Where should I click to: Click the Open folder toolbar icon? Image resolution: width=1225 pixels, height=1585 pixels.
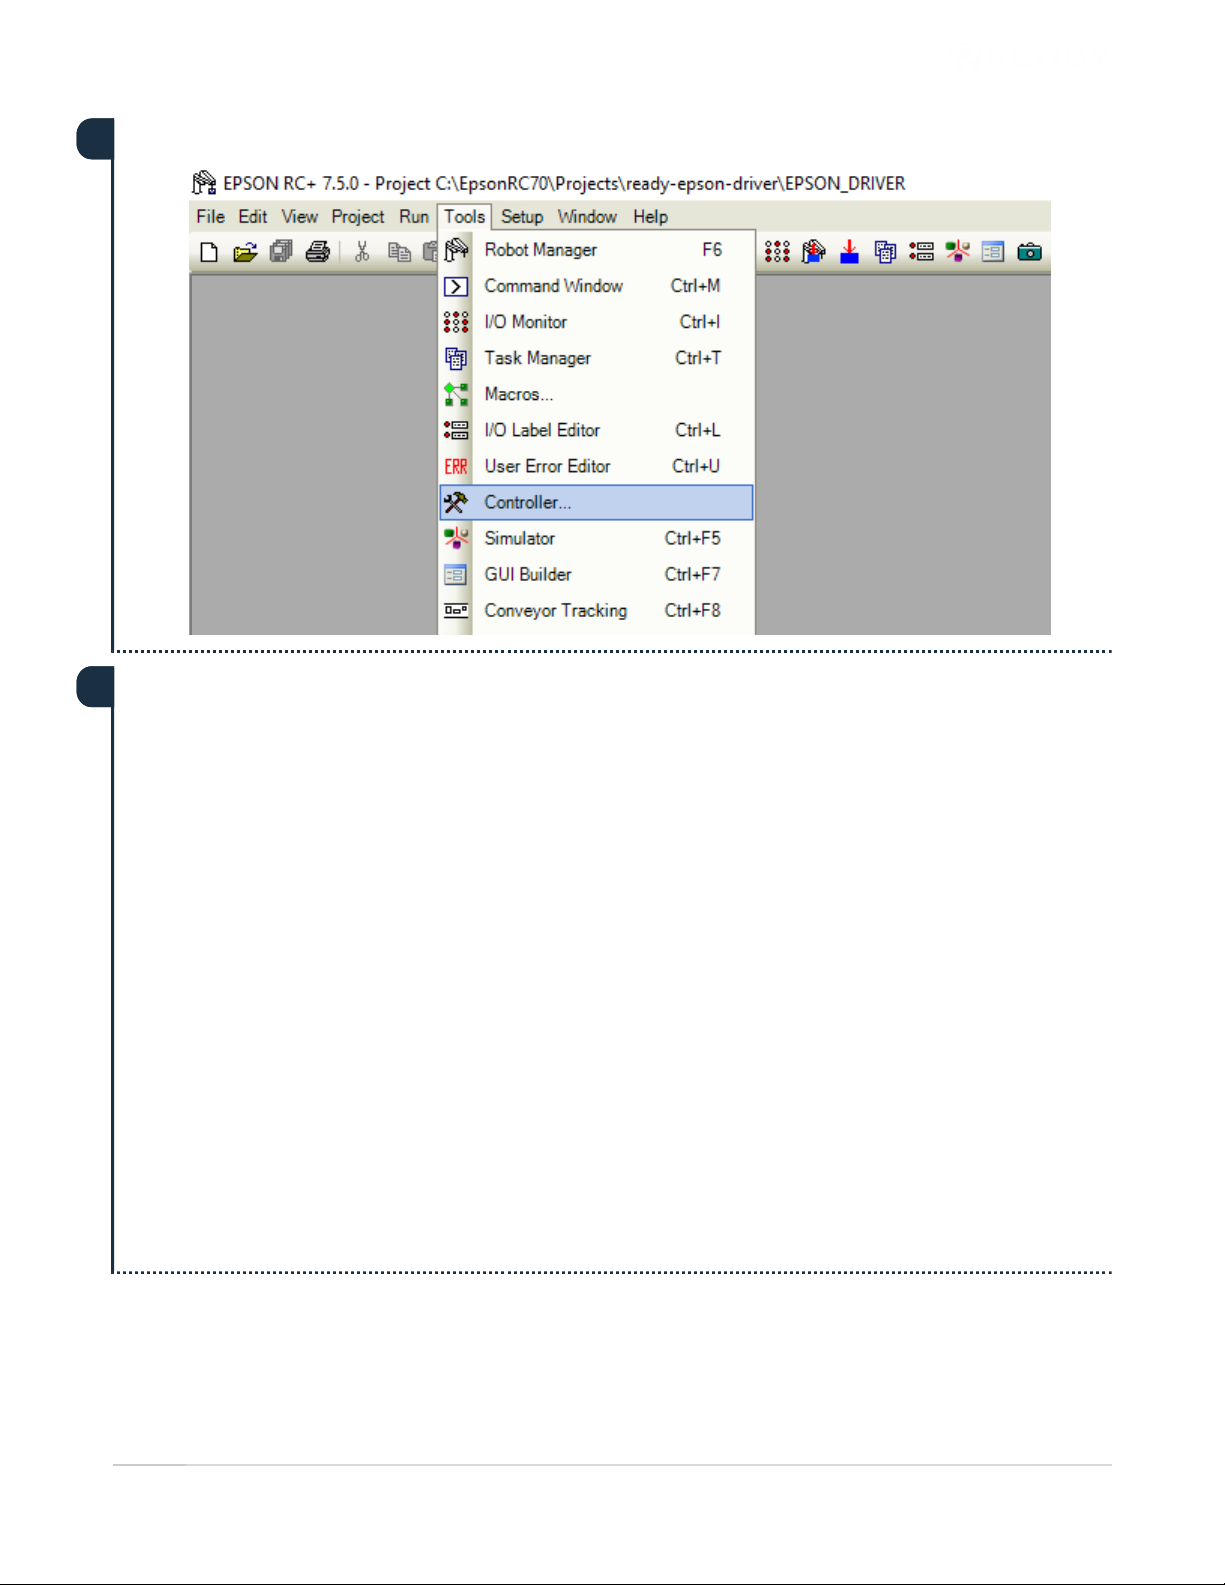(x=245, y=252)
